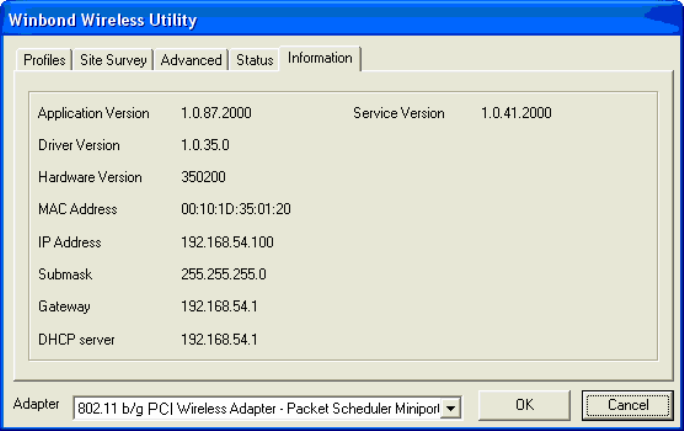
Task: Click the Information tab
Action: tap(320, 58)
